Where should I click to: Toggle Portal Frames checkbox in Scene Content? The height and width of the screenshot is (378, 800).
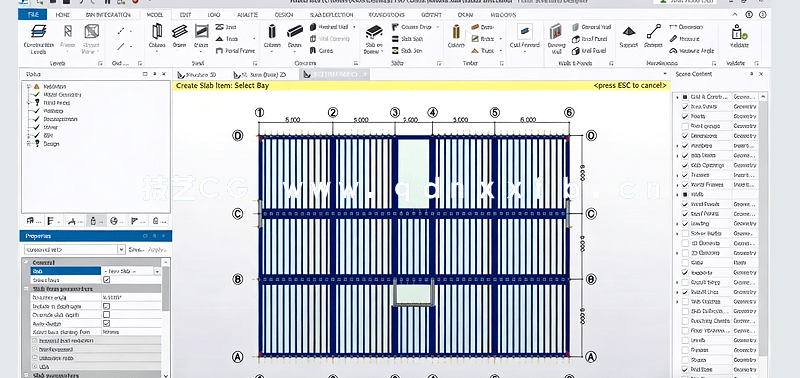(x=685, y=185)
